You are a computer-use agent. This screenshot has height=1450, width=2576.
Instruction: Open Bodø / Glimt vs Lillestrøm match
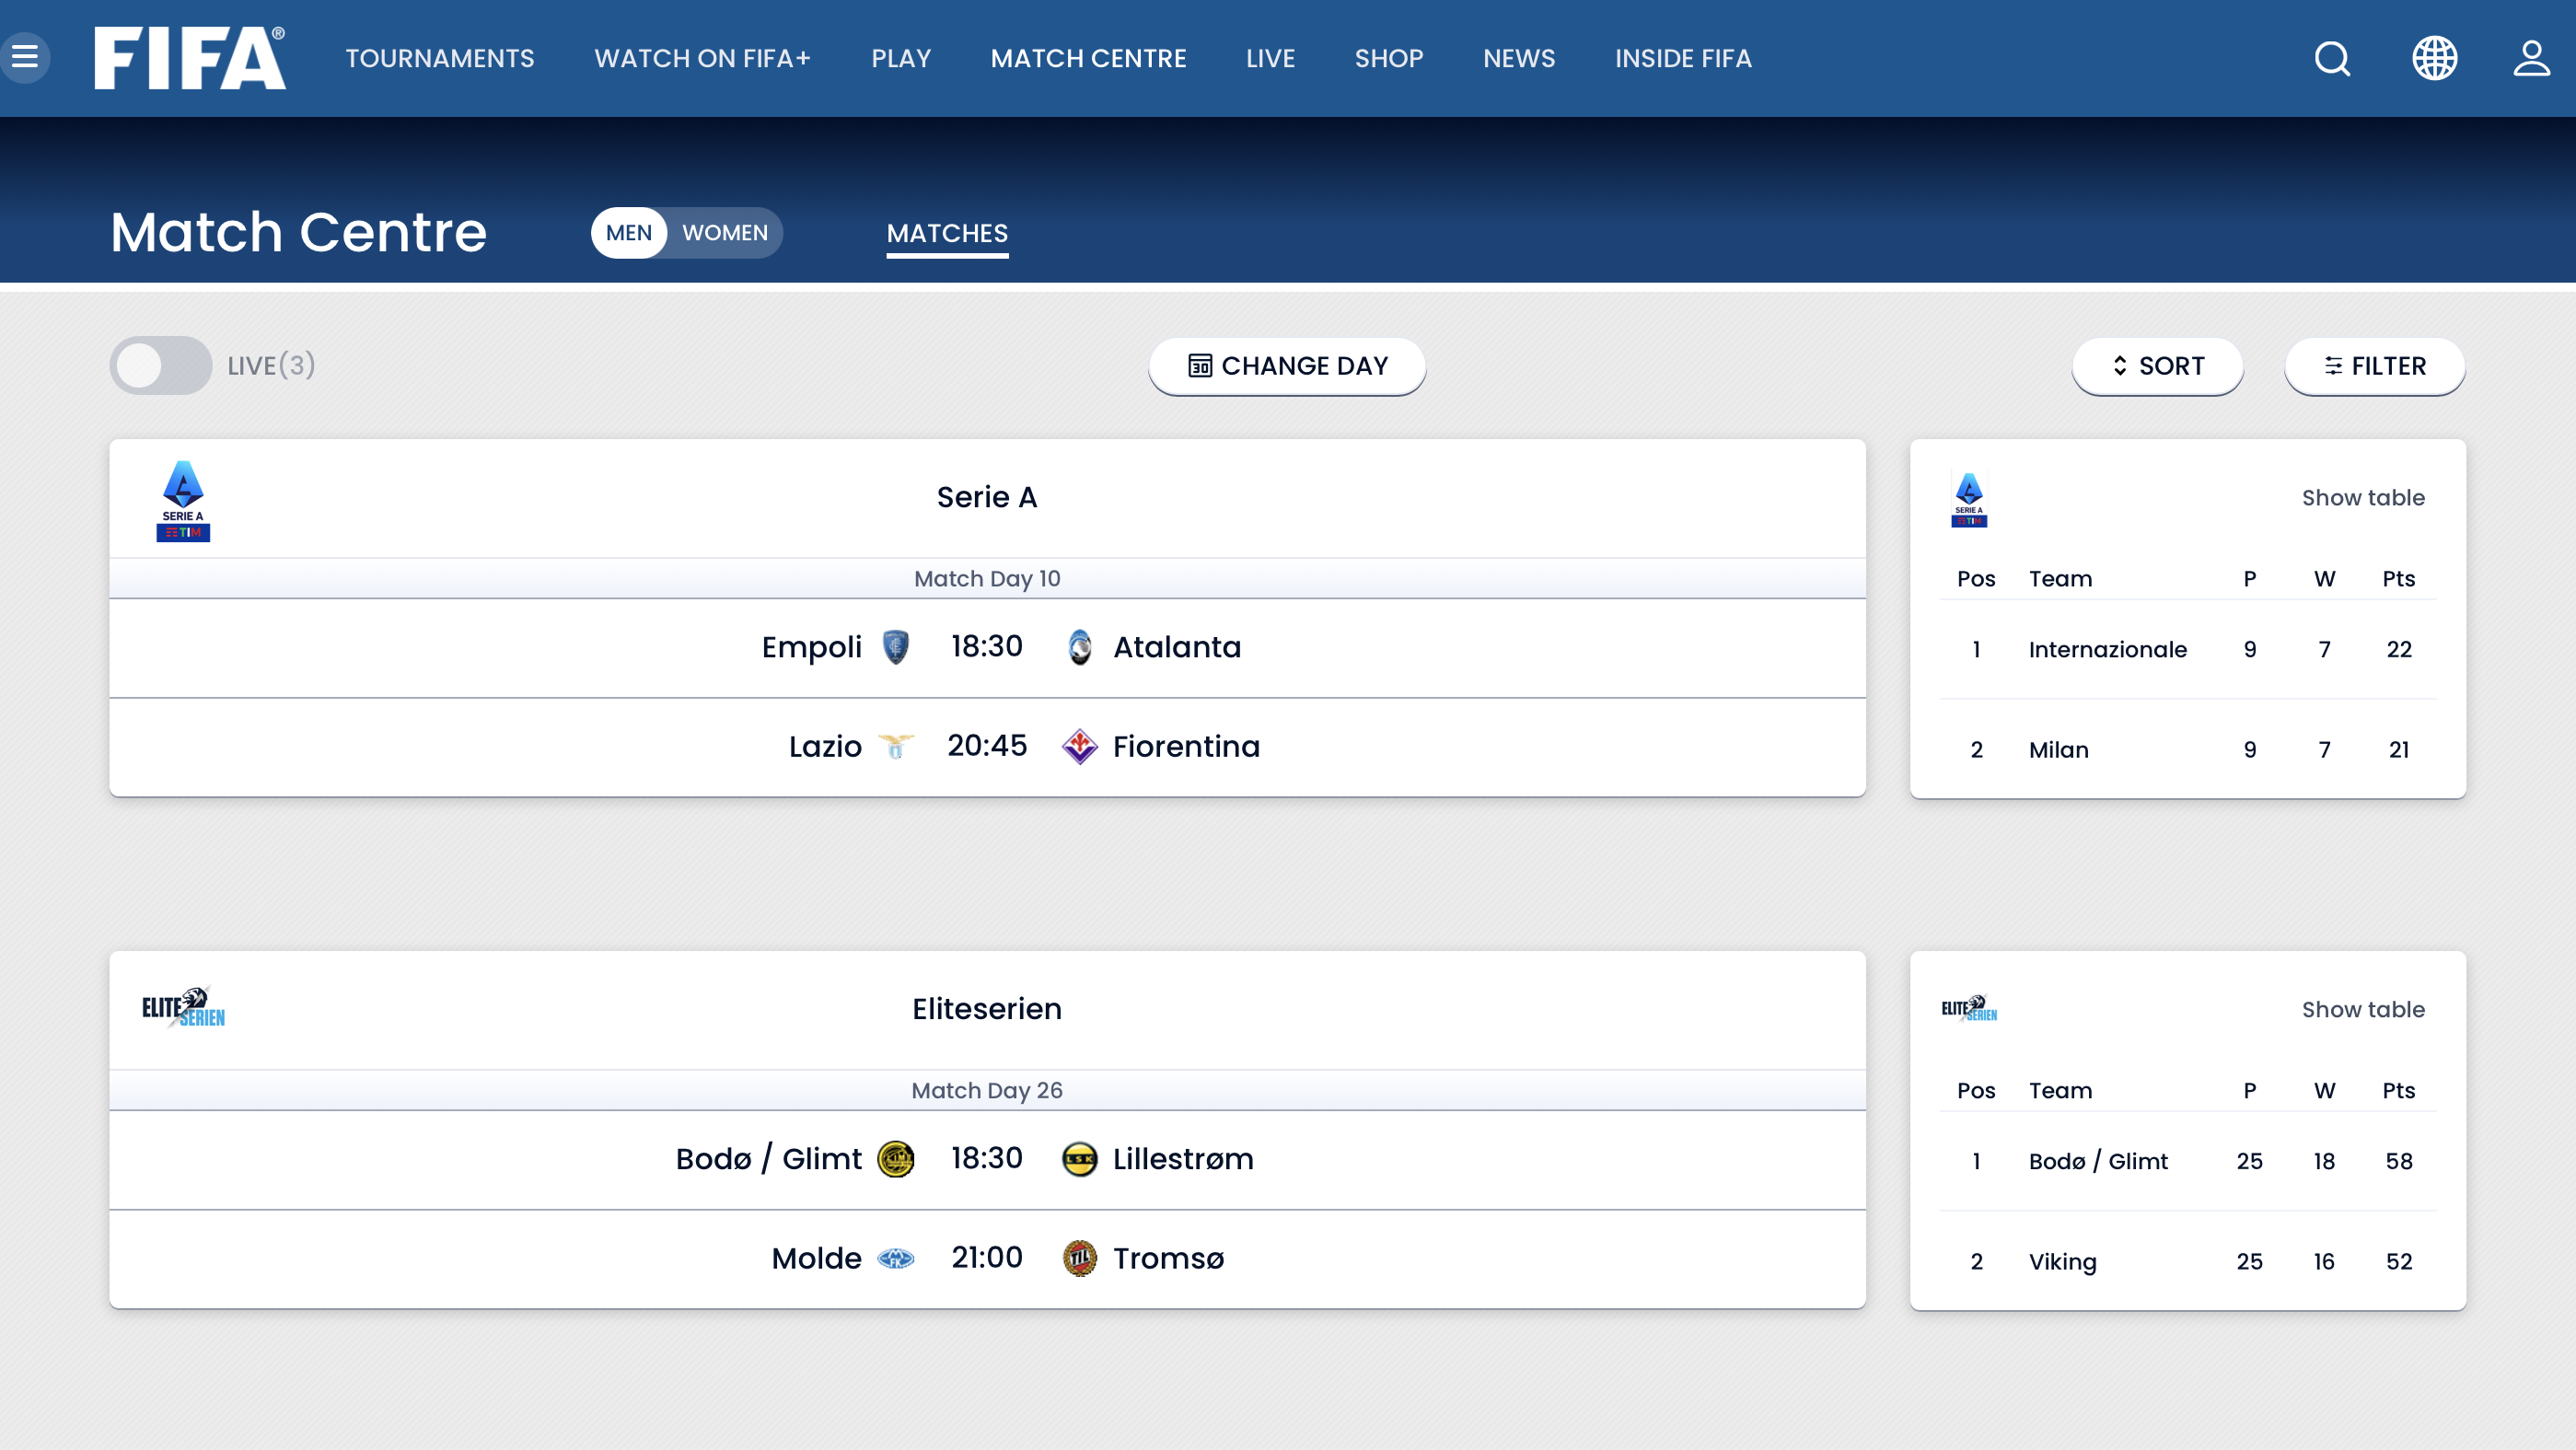[987, 1160]
